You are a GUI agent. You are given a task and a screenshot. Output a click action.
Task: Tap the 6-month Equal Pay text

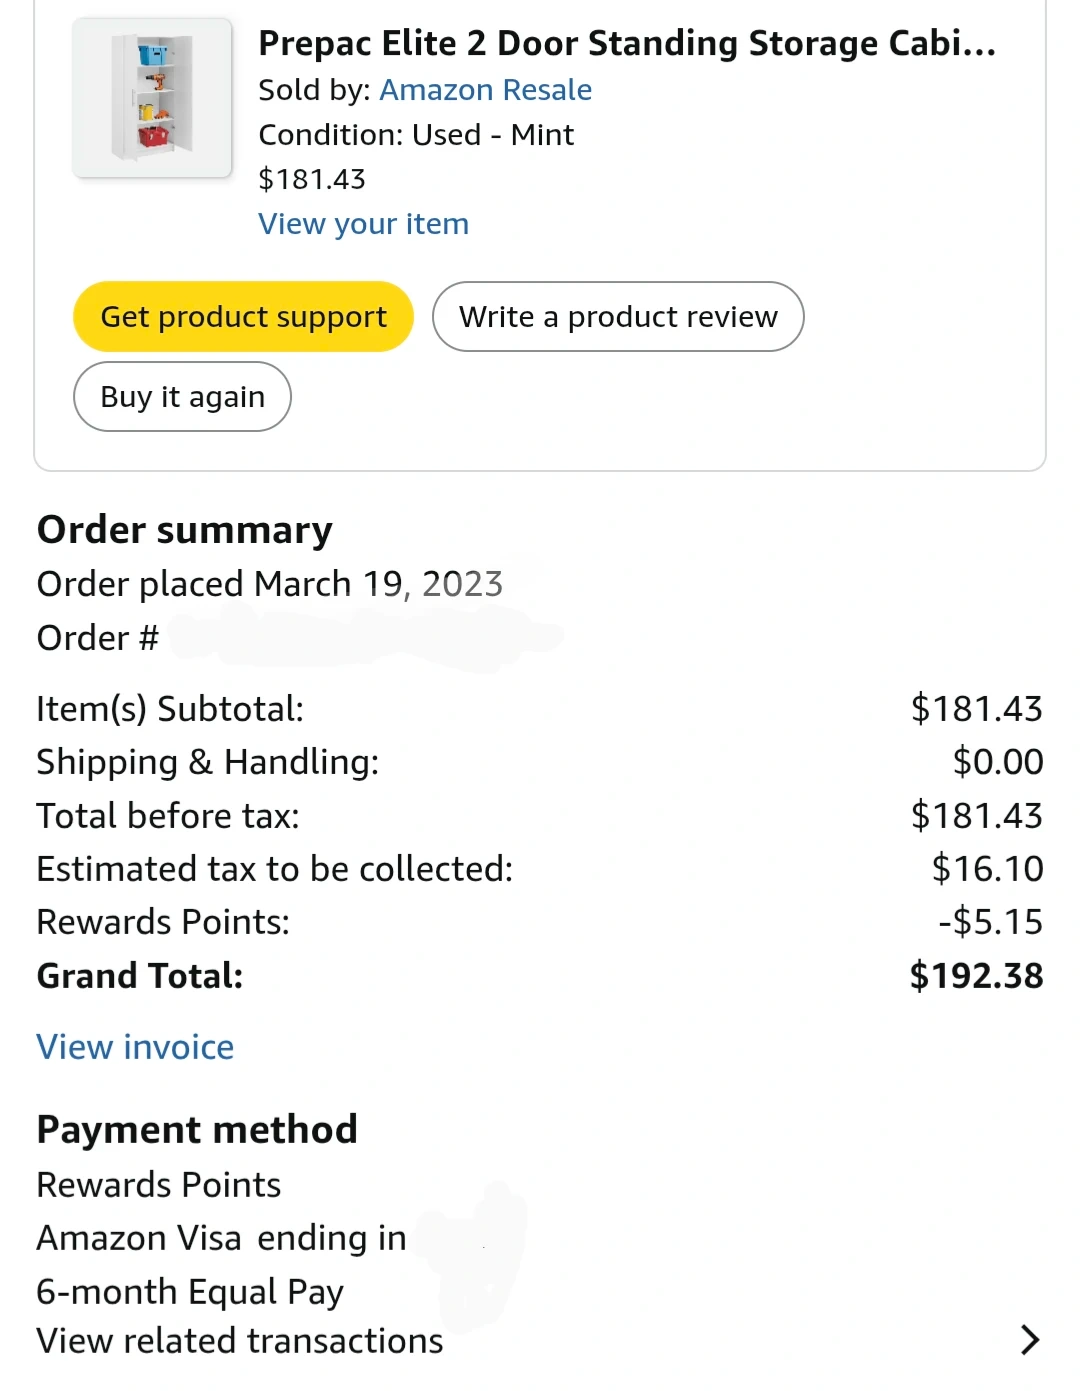190,1292
